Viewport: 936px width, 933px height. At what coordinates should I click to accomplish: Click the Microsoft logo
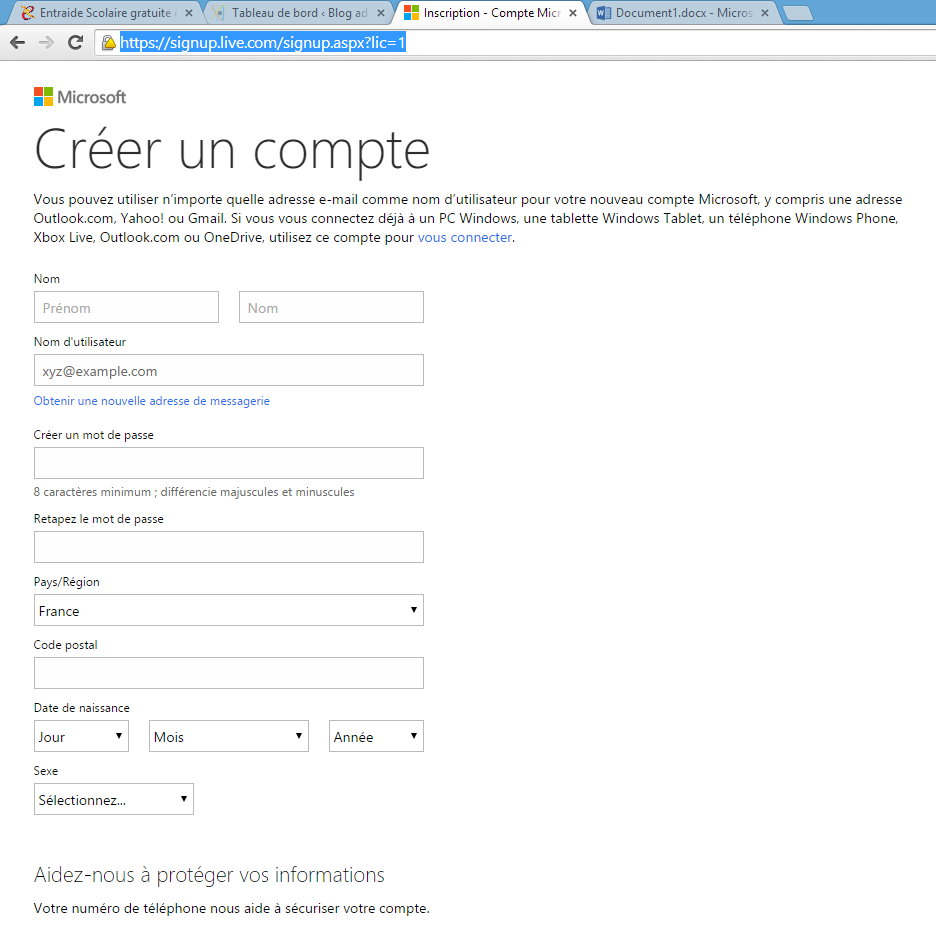(x=80, y=97)
